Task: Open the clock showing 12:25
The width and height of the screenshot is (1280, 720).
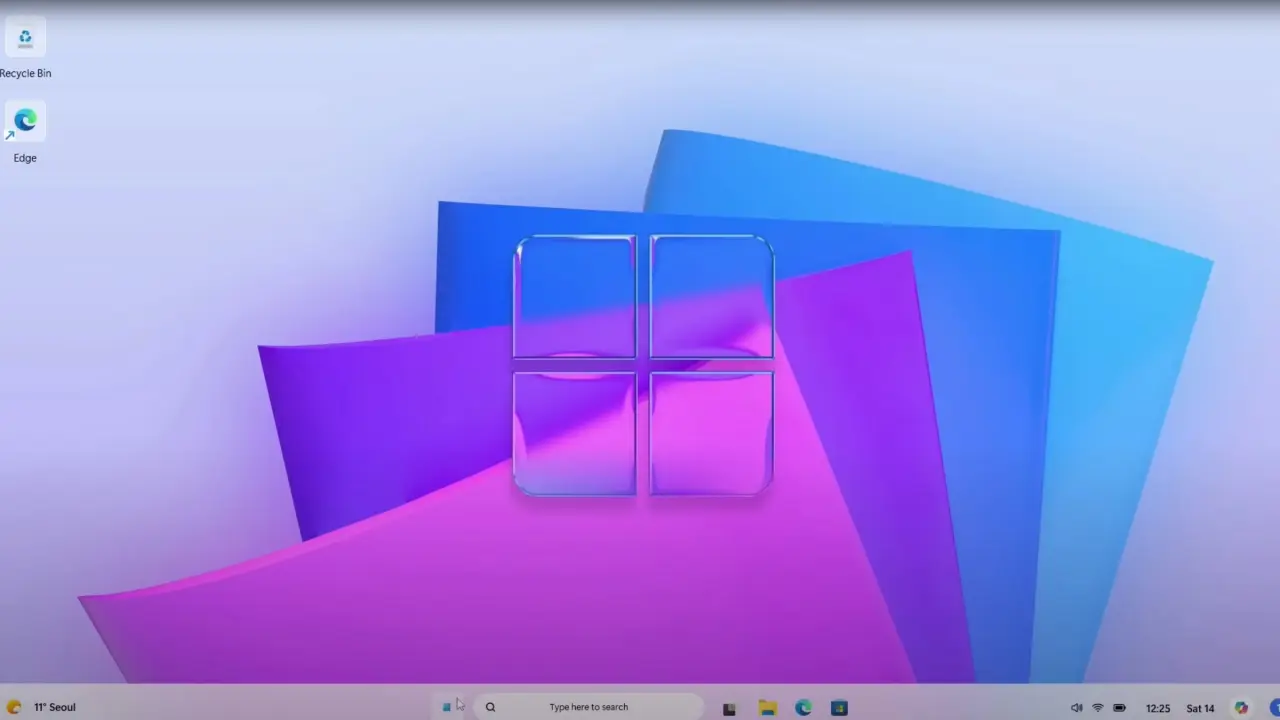Action: (1157, 708)
